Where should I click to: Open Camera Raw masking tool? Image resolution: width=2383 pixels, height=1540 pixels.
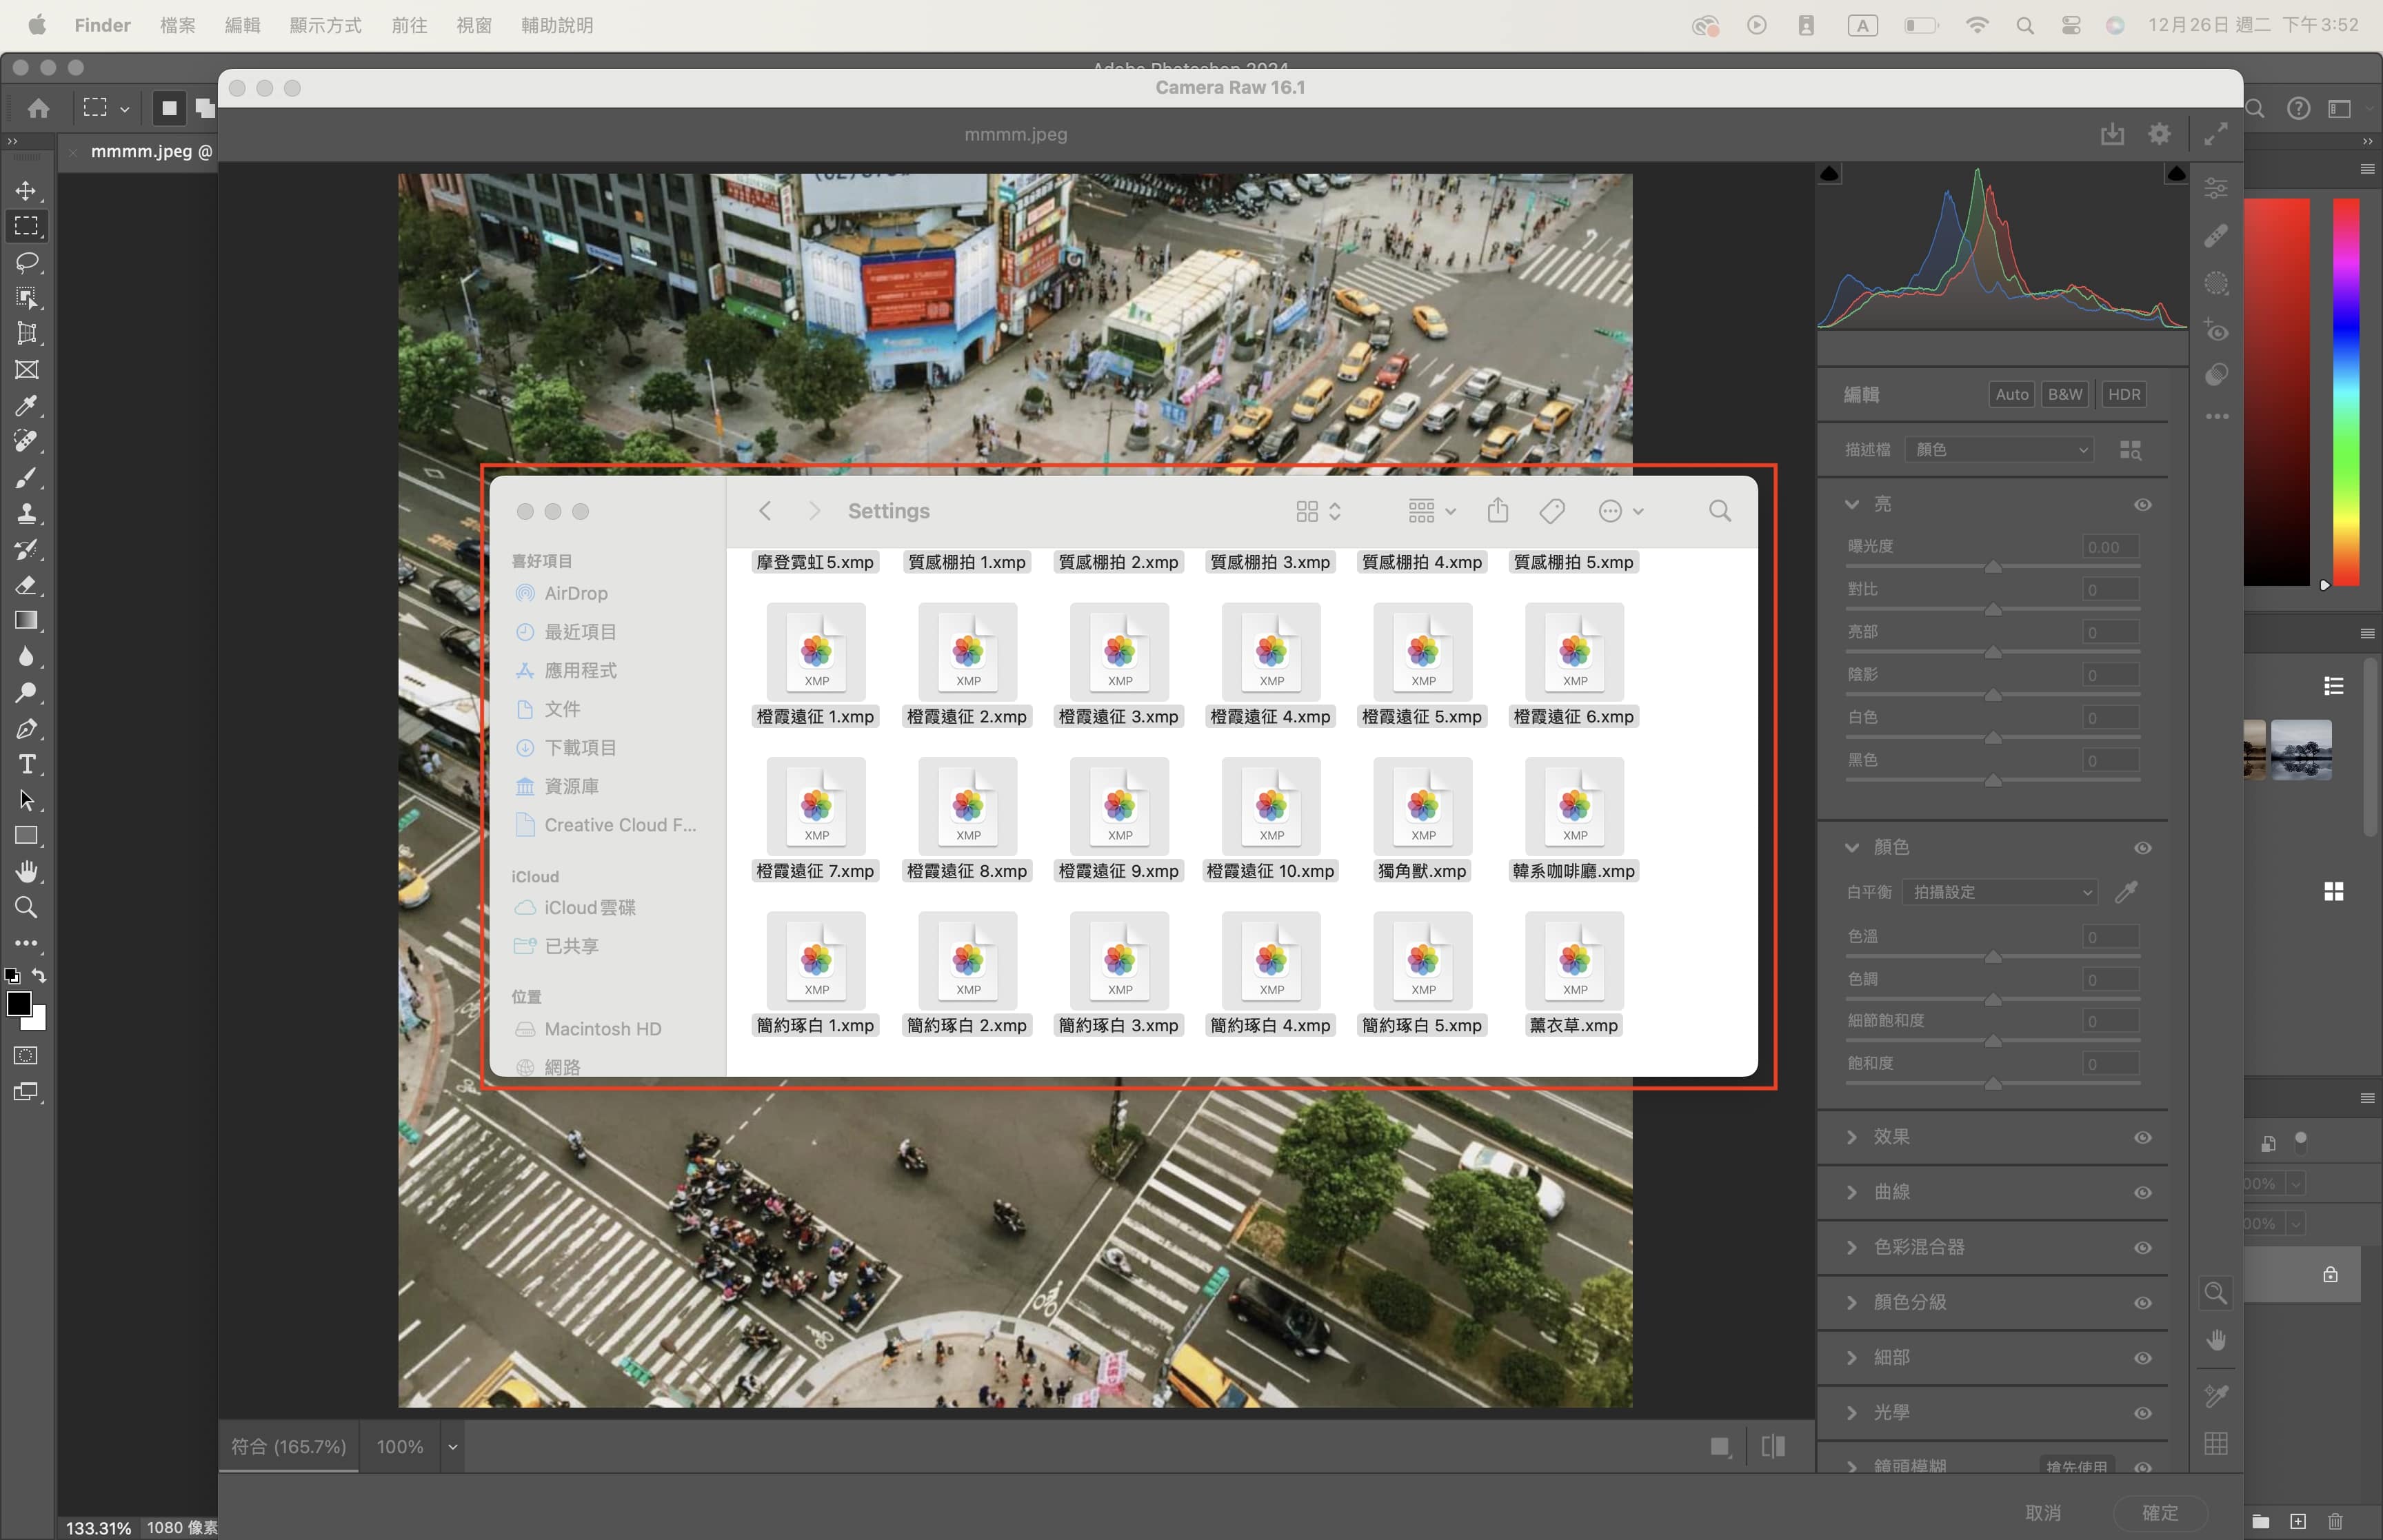(2216, 283)
